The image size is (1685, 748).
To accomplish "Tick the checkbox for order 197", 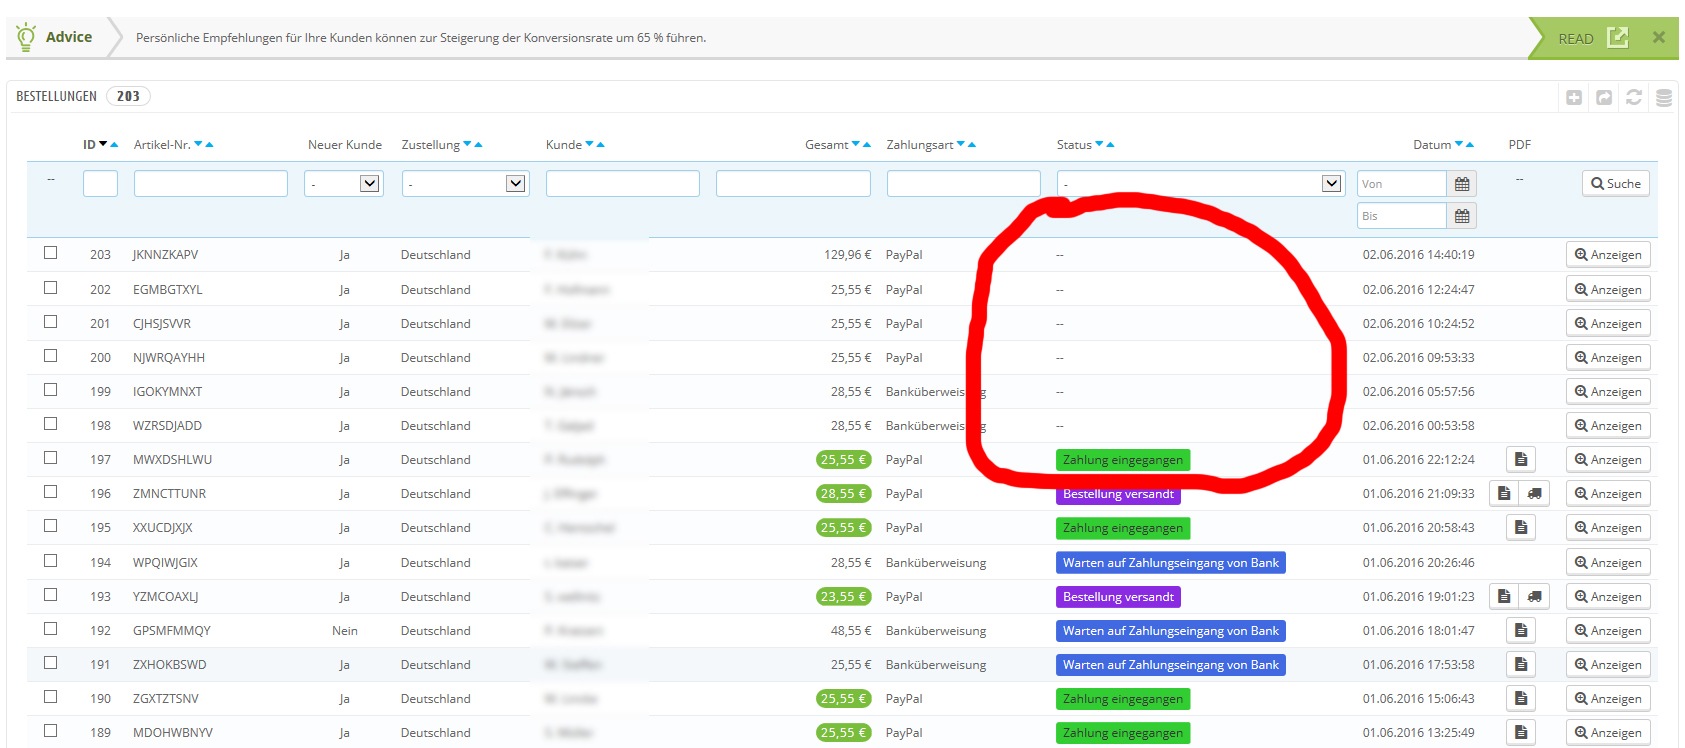I will pyautogui.click(x=51, y=458).
